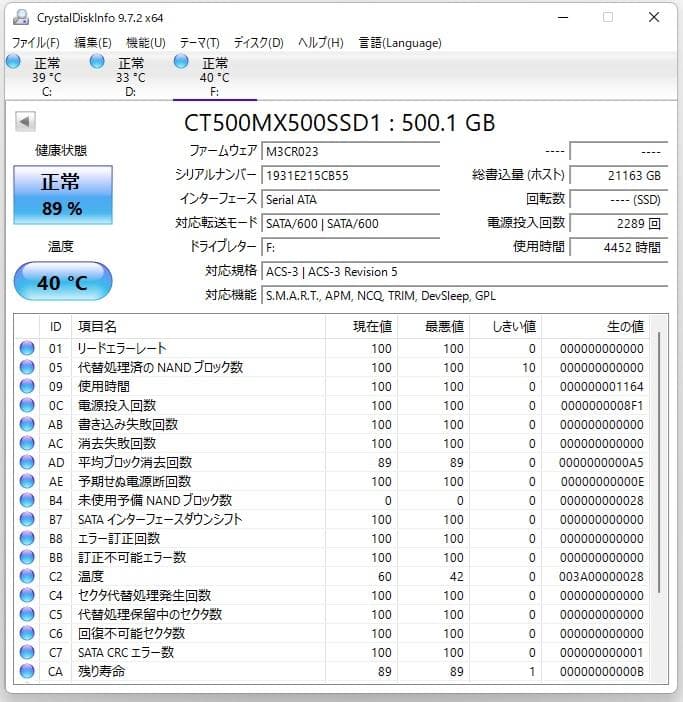The width and height of the screenshot is (683, 702).
Task: Click status orb for 09 使用時間 row
Action: (27, 386)
